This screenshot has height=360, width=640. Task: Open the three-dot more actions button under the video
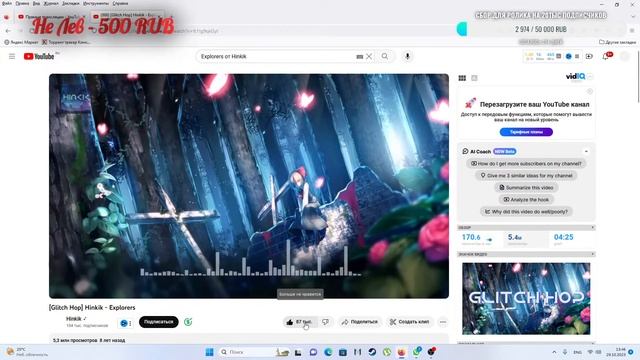[443, 322]
